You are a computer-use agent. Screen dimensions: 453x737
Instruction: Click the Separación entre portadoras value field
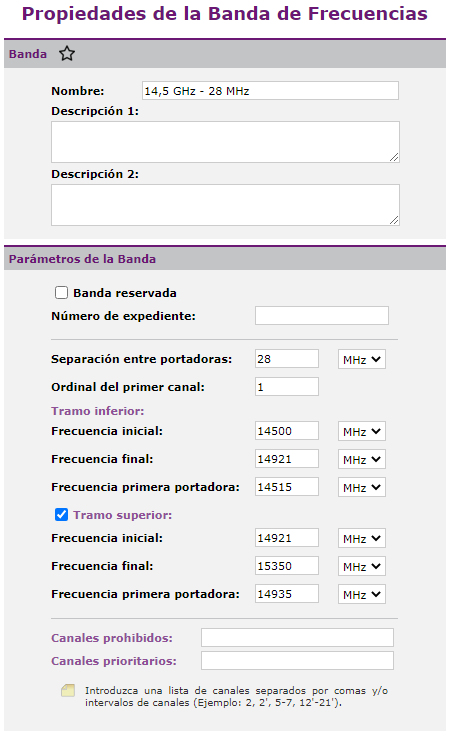point(287,359)
